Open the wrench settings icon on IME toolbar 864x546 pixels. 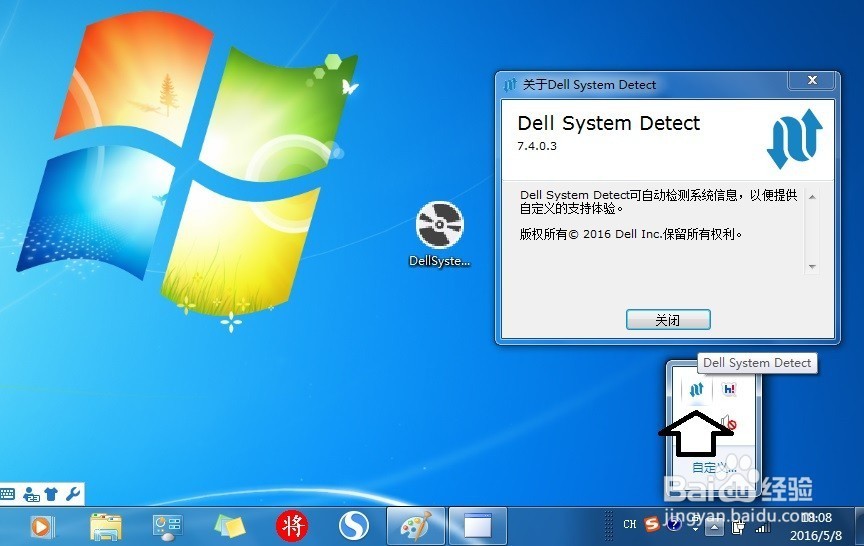tap(73, 494)
